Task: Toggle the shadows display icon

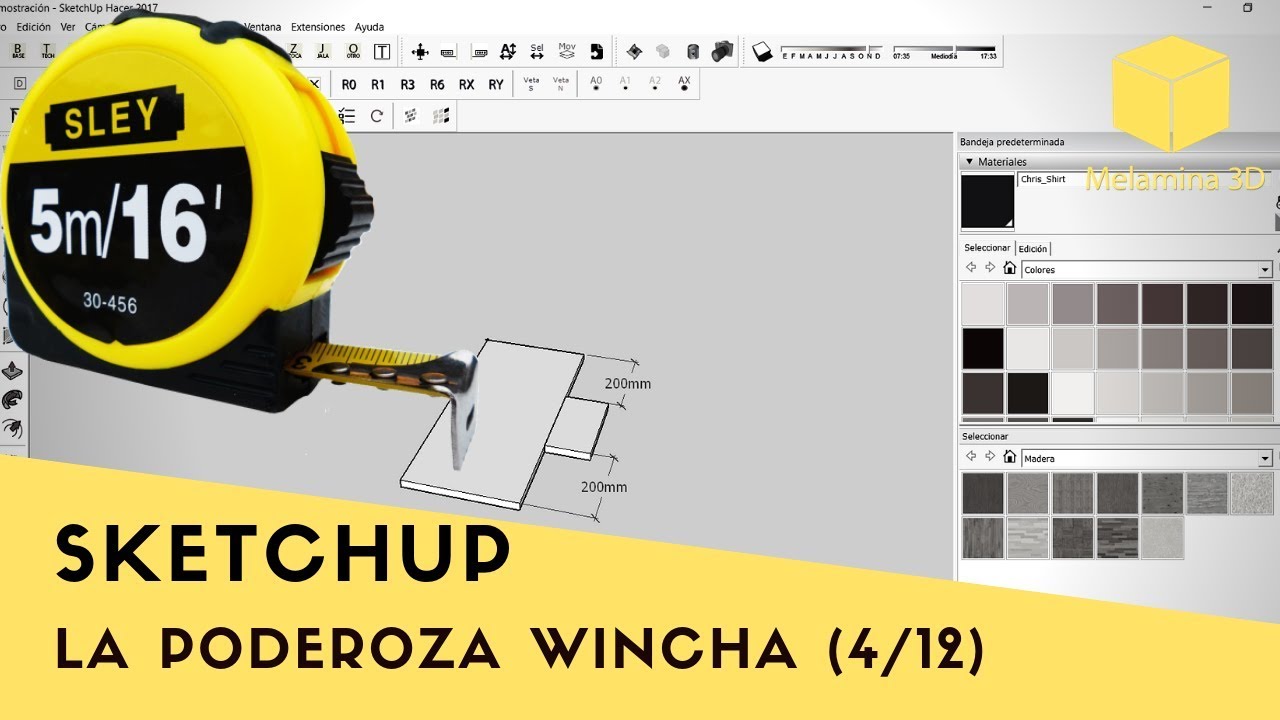Action: point(763,51)
